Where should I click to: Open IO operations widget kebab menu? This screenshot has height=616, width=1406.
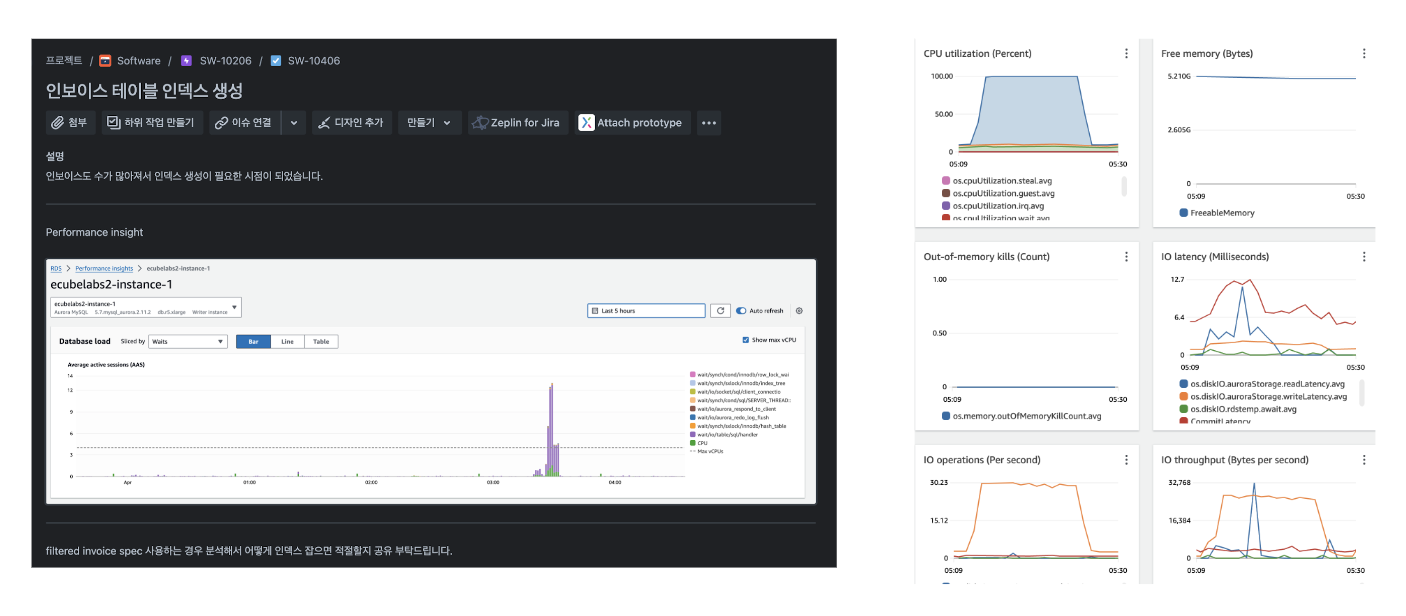click(1127, 460)
